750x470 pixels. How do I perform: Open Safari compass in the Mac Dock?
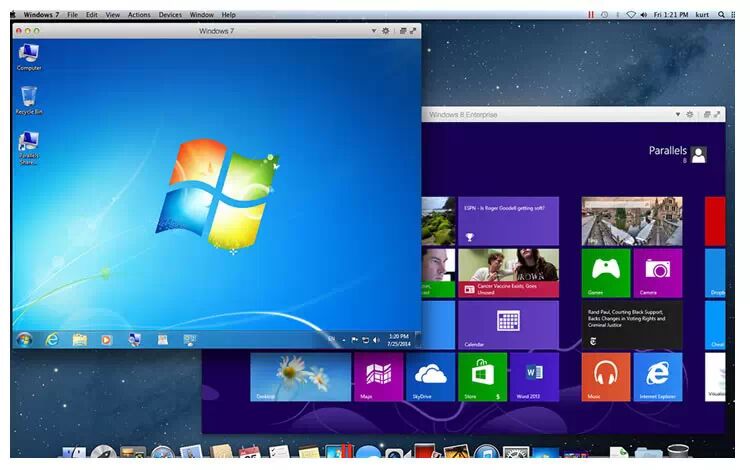point(163,452)
